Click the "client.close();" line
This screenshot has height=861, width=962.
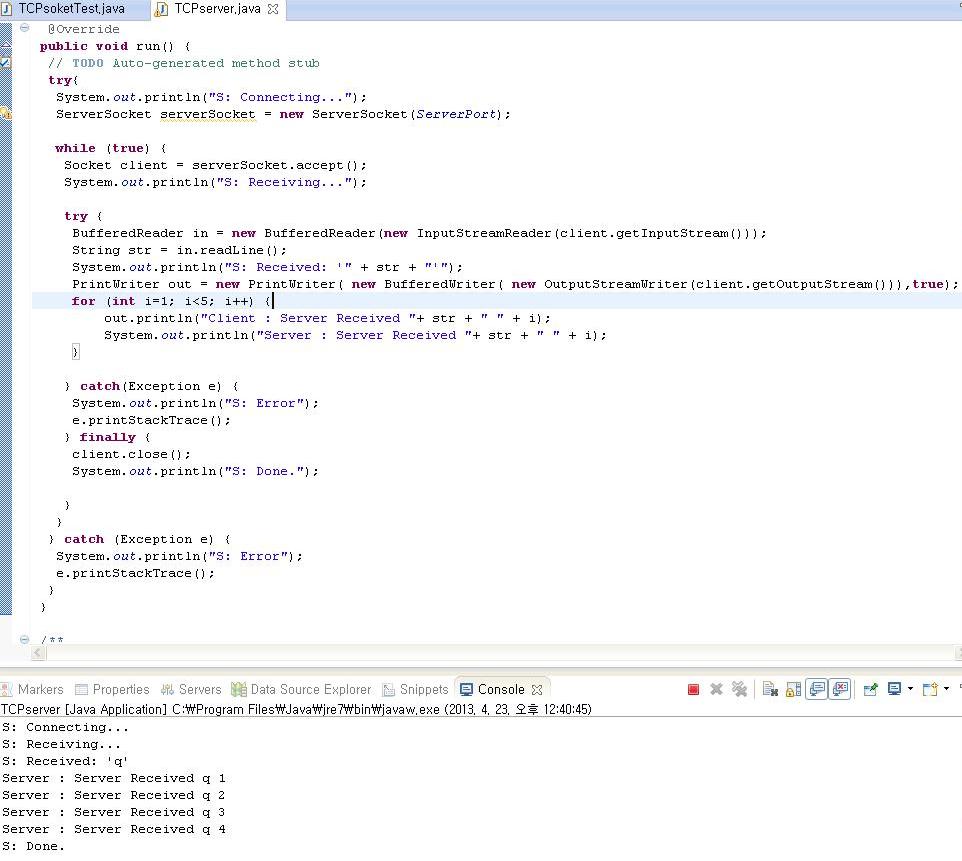point(131,454)
